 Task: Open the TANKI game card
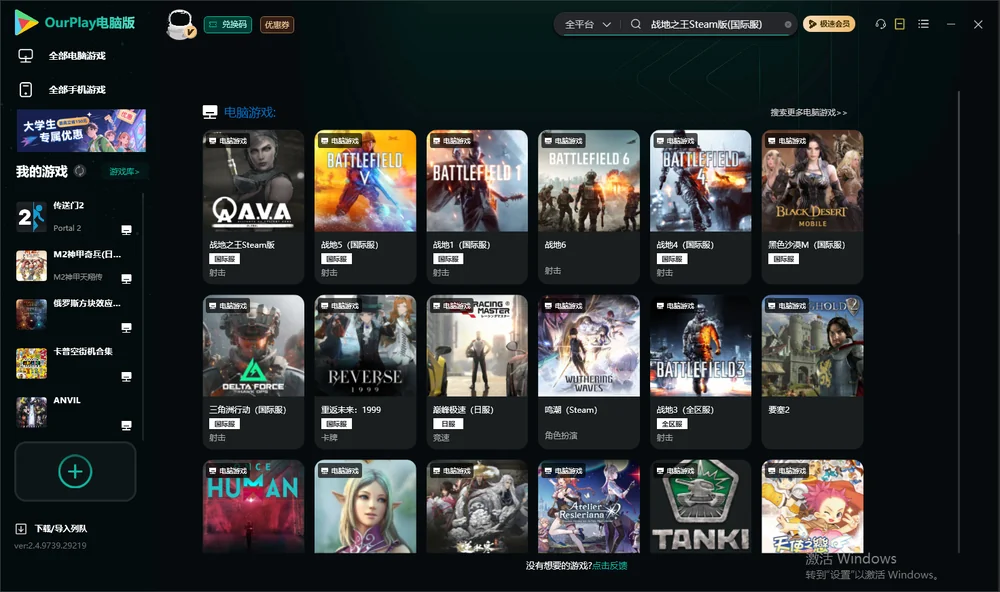[x=700, y=507]
